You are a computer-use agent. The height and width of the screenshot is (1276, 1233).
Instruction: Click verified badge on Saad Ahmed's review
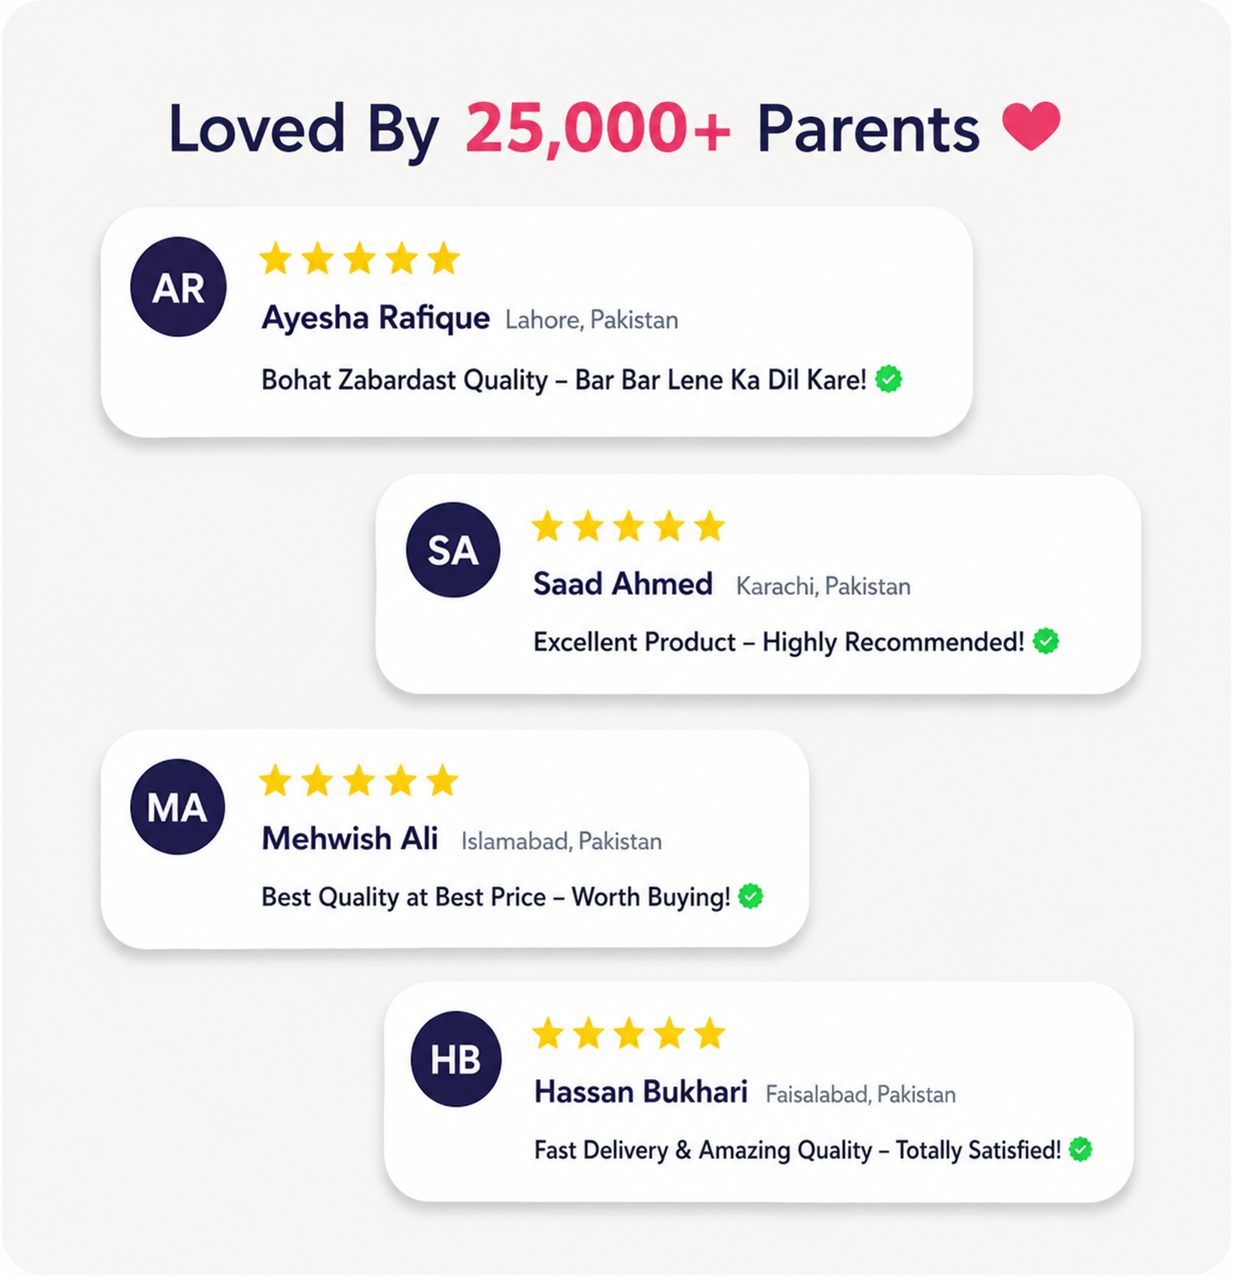[1046, 641]
